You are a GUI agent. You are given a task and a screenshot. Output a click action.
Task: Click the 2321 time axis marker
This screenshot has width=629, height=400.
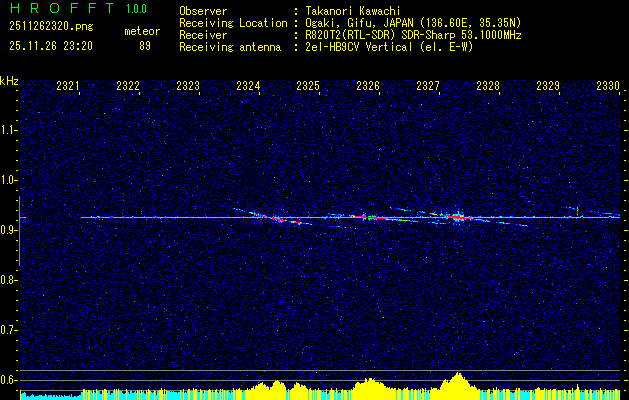(68, 85)
